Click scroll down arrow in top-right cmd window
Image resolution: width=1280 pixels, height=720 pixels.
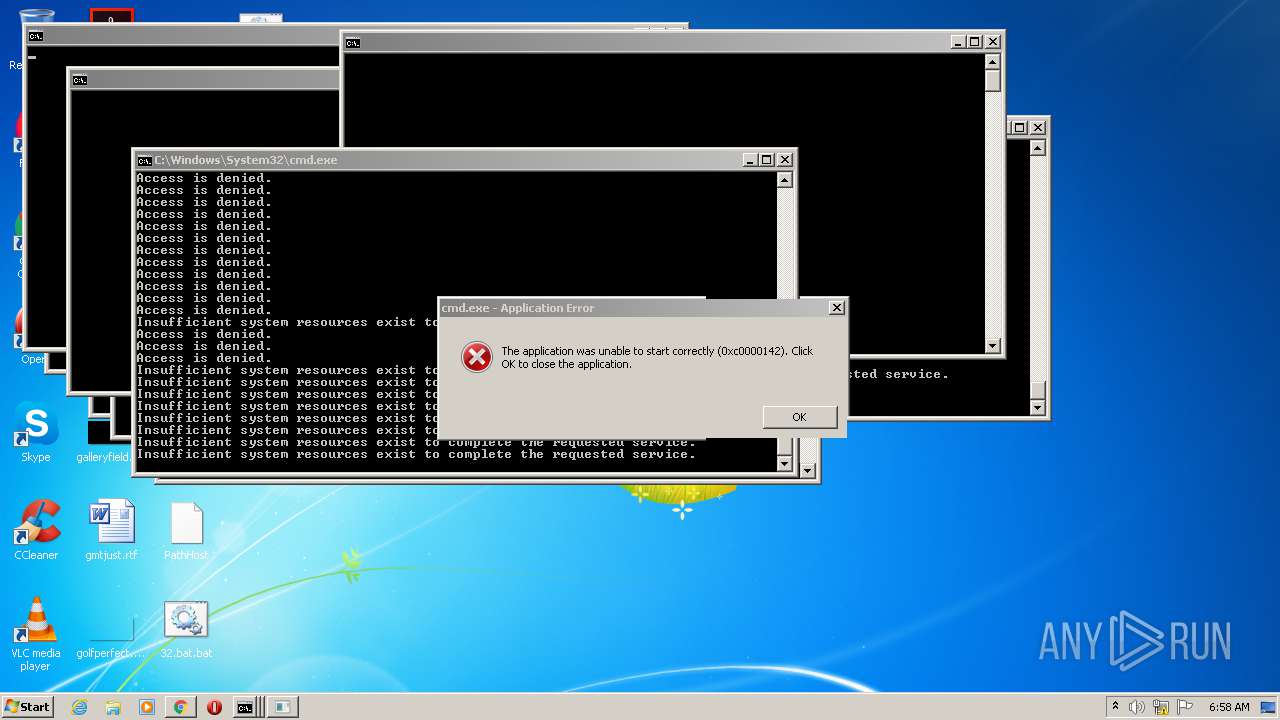point(992,346)
